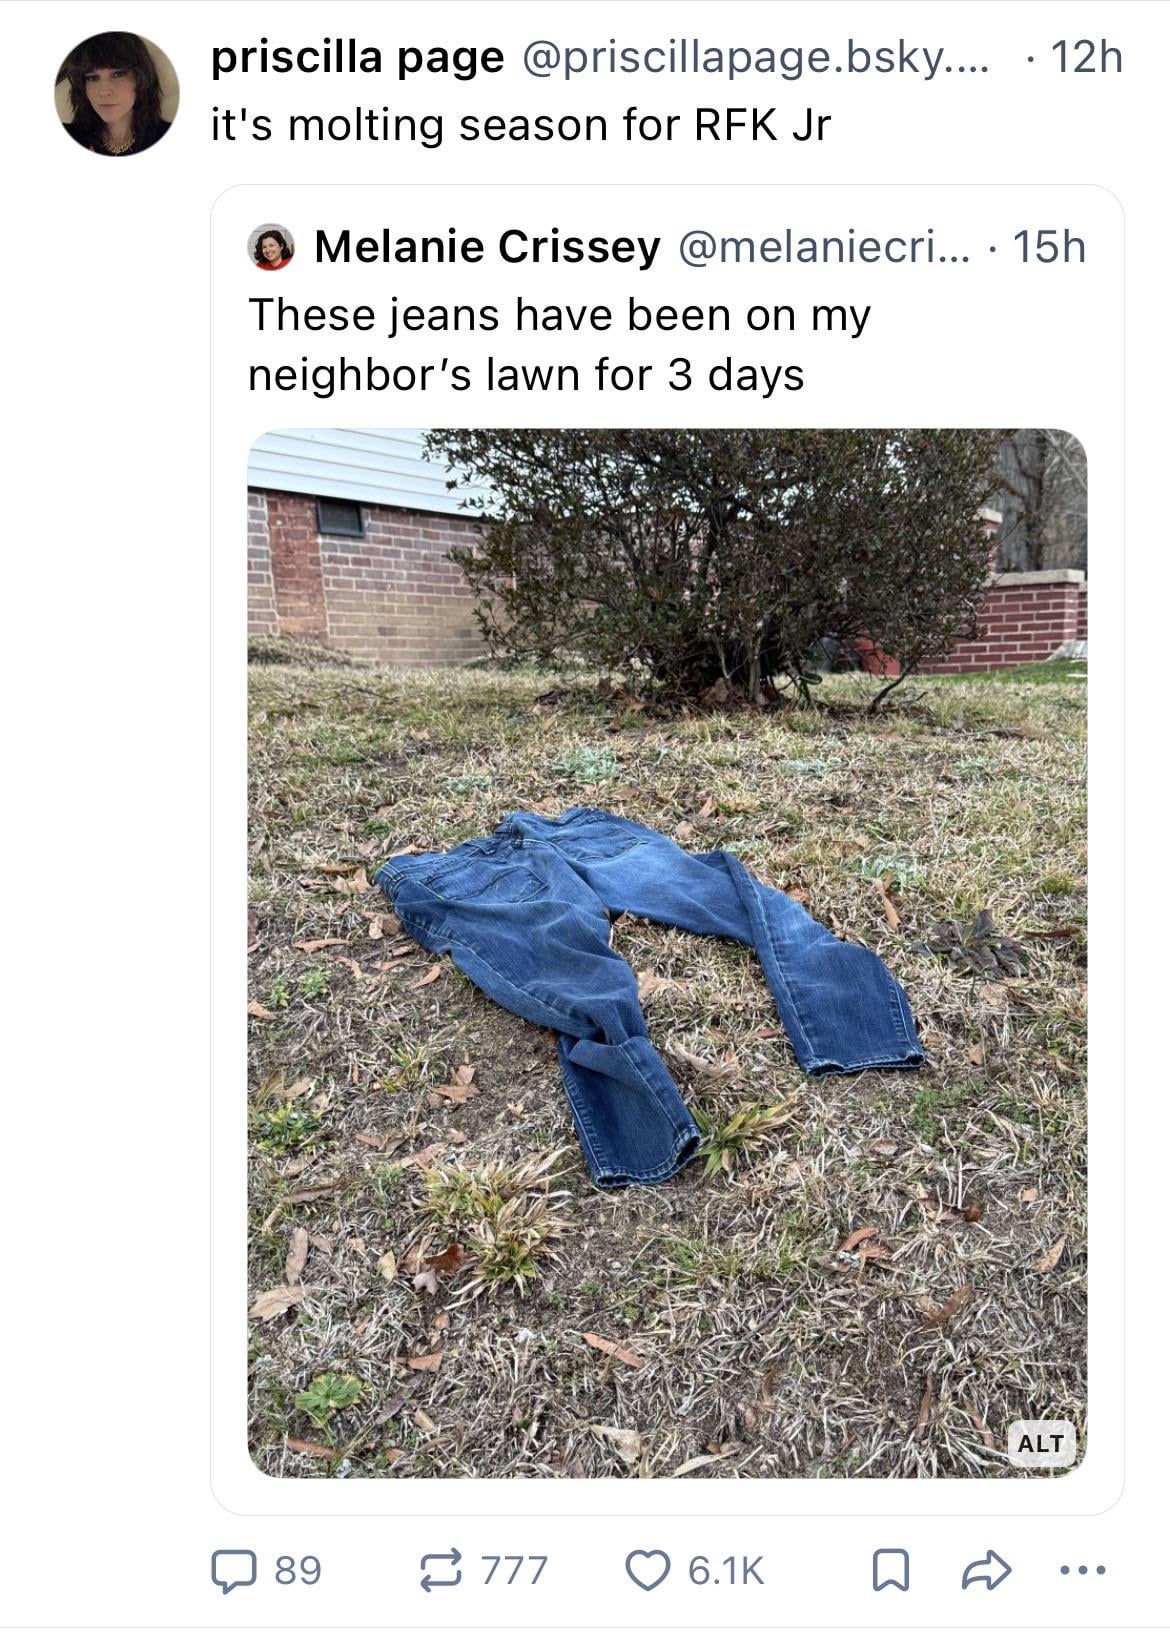Image resolution: width=1170 pixels, height=1636 pixels.
Task: Visit the @melaniecri handle link
Action: coord(825,247)
